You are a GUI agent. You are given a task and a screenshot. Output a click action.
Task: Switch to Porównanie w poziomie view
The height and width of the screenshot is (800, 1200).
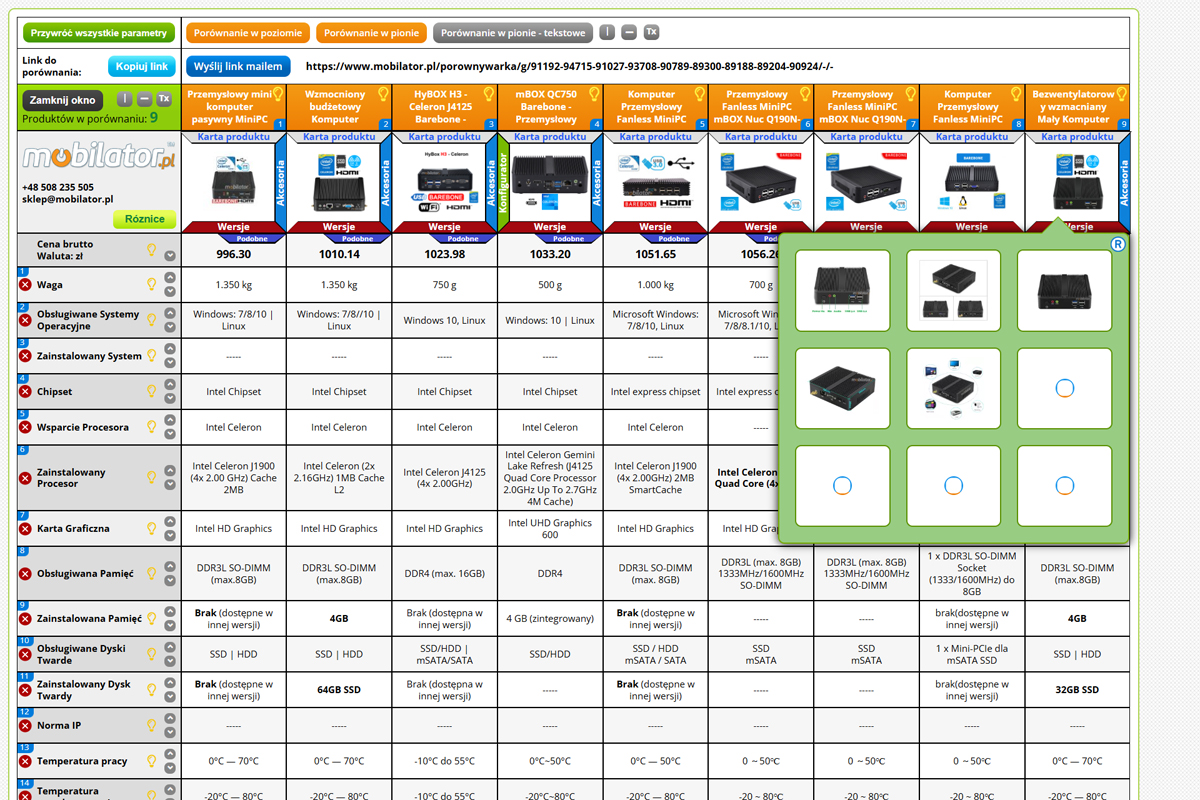tap(248, 33)
